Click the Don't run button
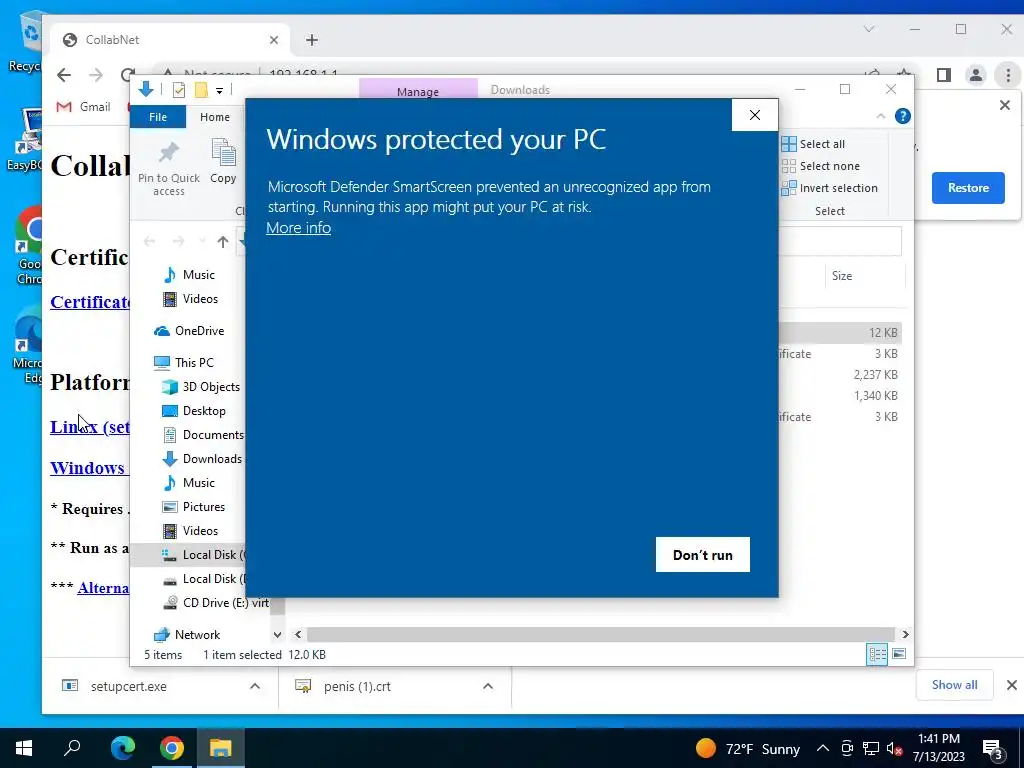This screenshot has width=1024, height=768. pyautogui.click(x=703, y=554)
